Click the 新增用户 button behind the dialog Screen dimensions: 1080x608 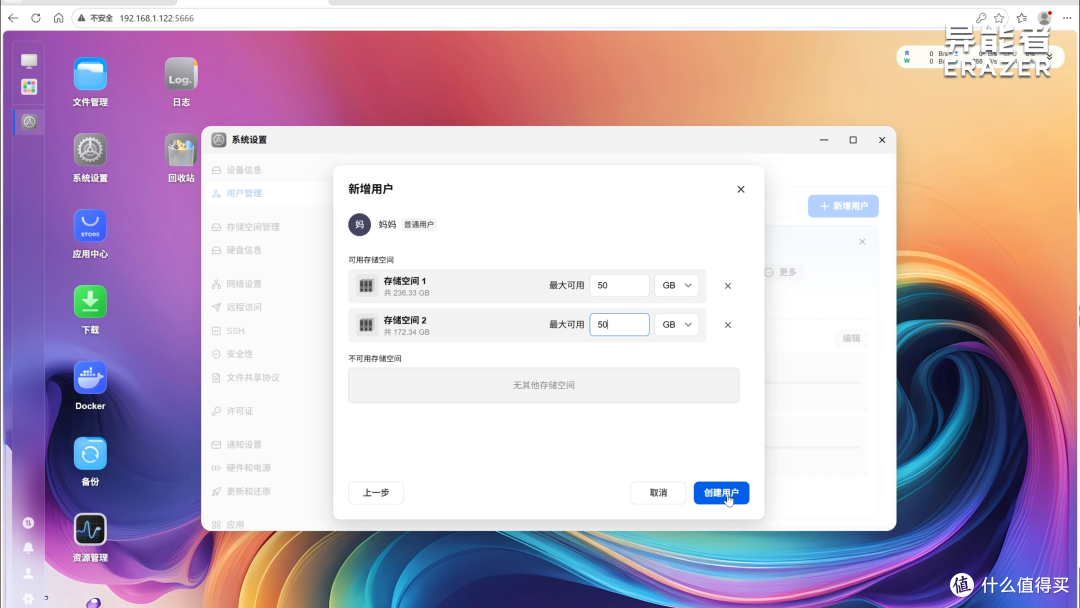coord(843,206)
